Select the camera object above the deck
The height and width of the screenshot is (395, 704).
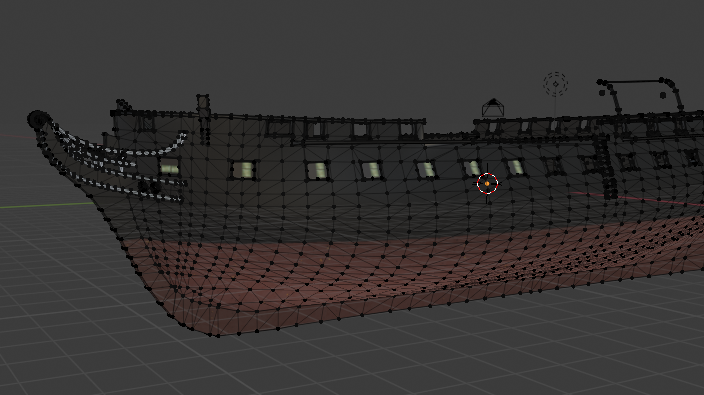[493, 108]
